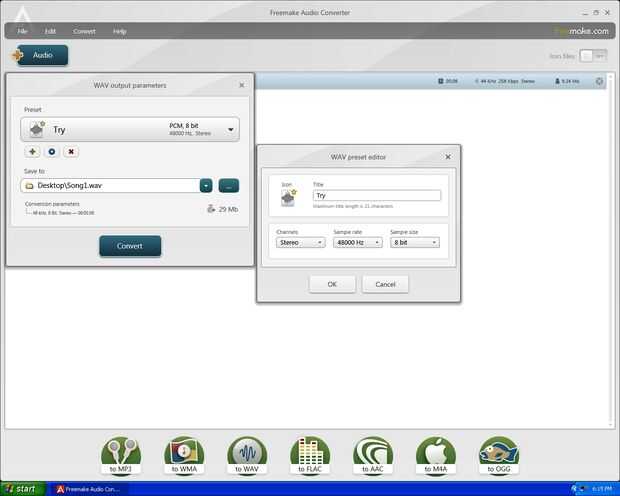Screen dimensions: 620x496
Task: Add a new preset with plus icon
Action: (x=32, y=151)
